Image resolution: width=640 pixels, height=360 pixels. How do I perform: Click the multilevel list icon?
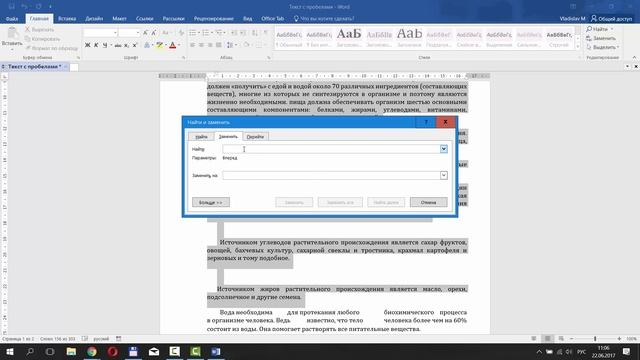pos(219,33)
